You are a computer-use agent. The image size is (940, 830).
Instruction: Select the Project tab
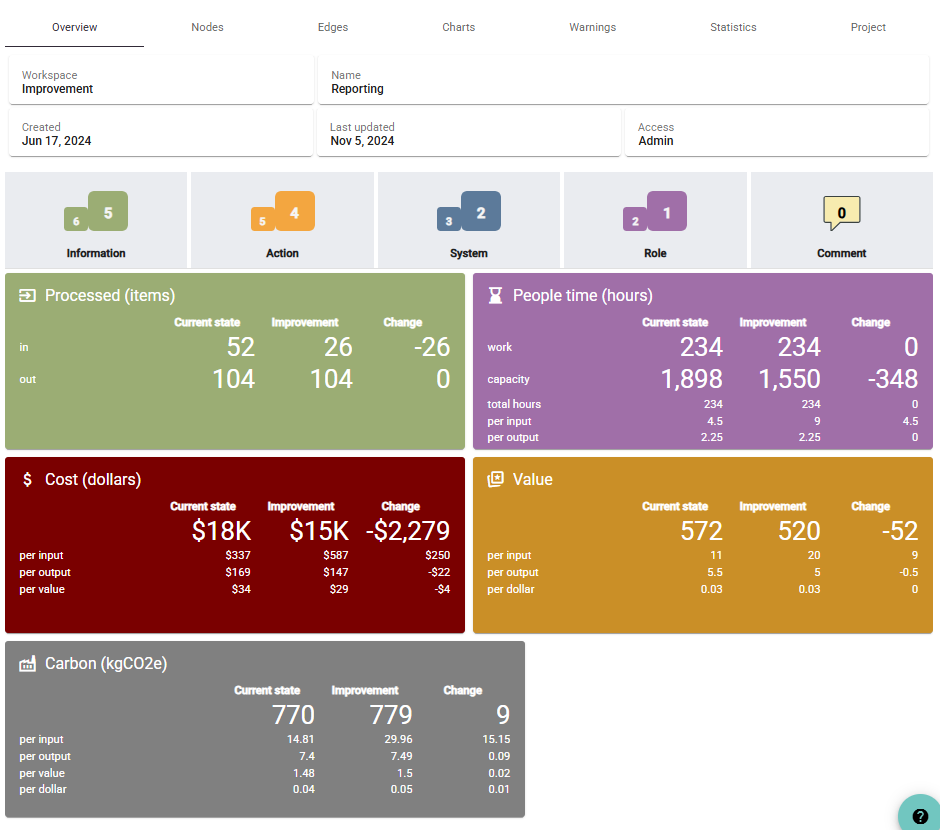(868, 27)
